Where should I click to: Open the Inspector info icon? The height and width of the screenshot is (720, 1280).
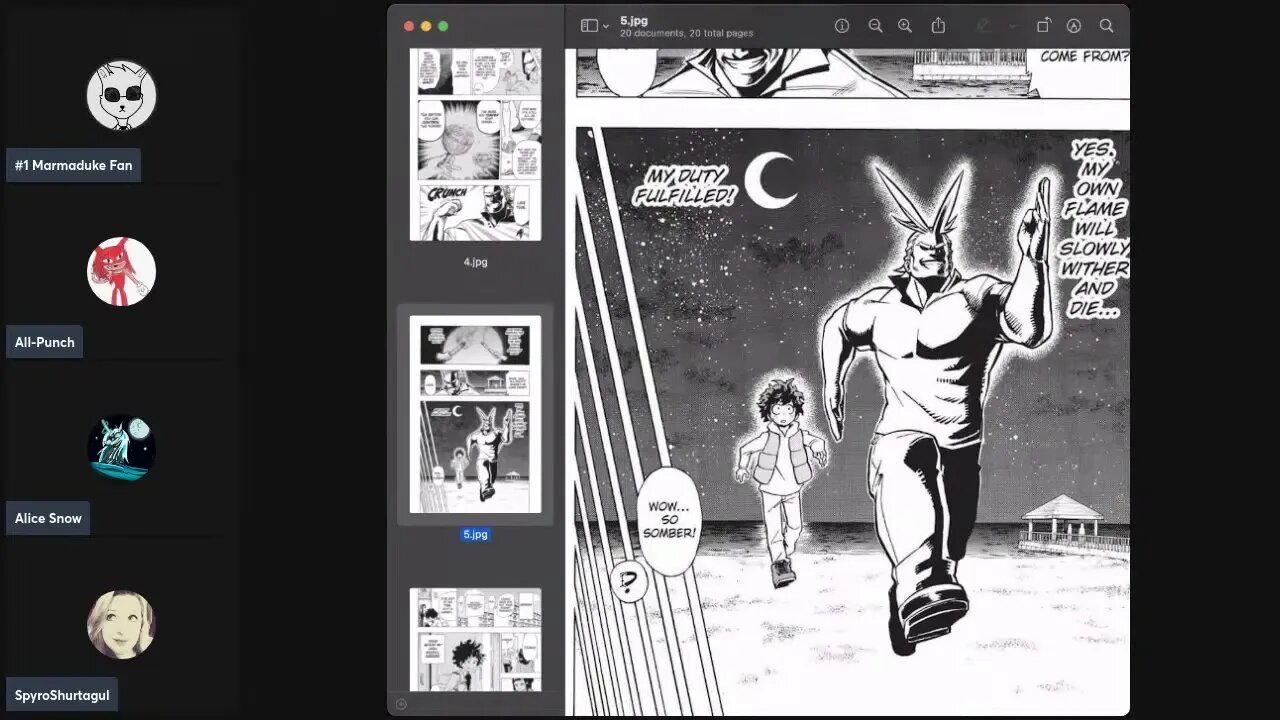(x=842, y=26)
